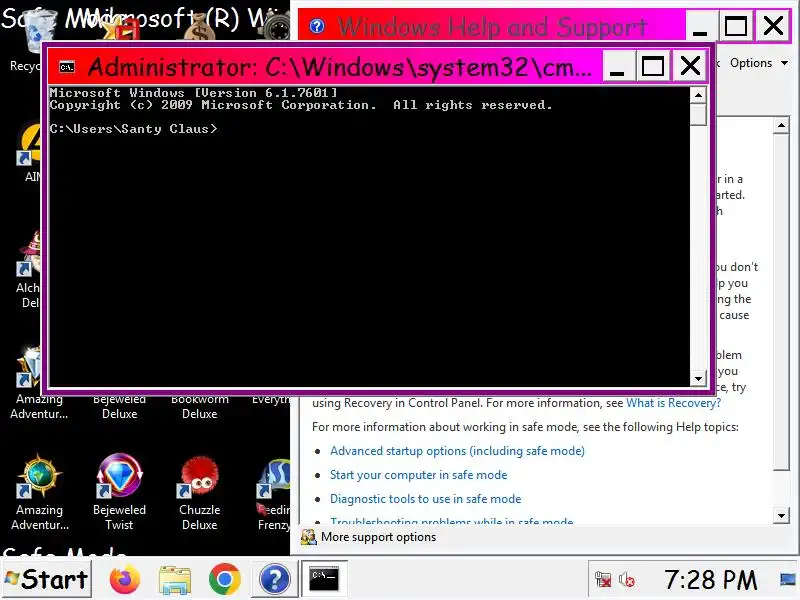
Task: Select the AIM desktop shortcut
Action: click(30, 153)
